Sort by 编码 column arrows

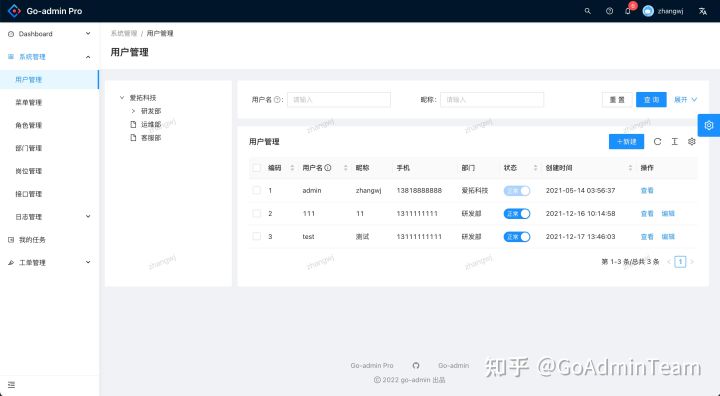(x=292, y=168)
